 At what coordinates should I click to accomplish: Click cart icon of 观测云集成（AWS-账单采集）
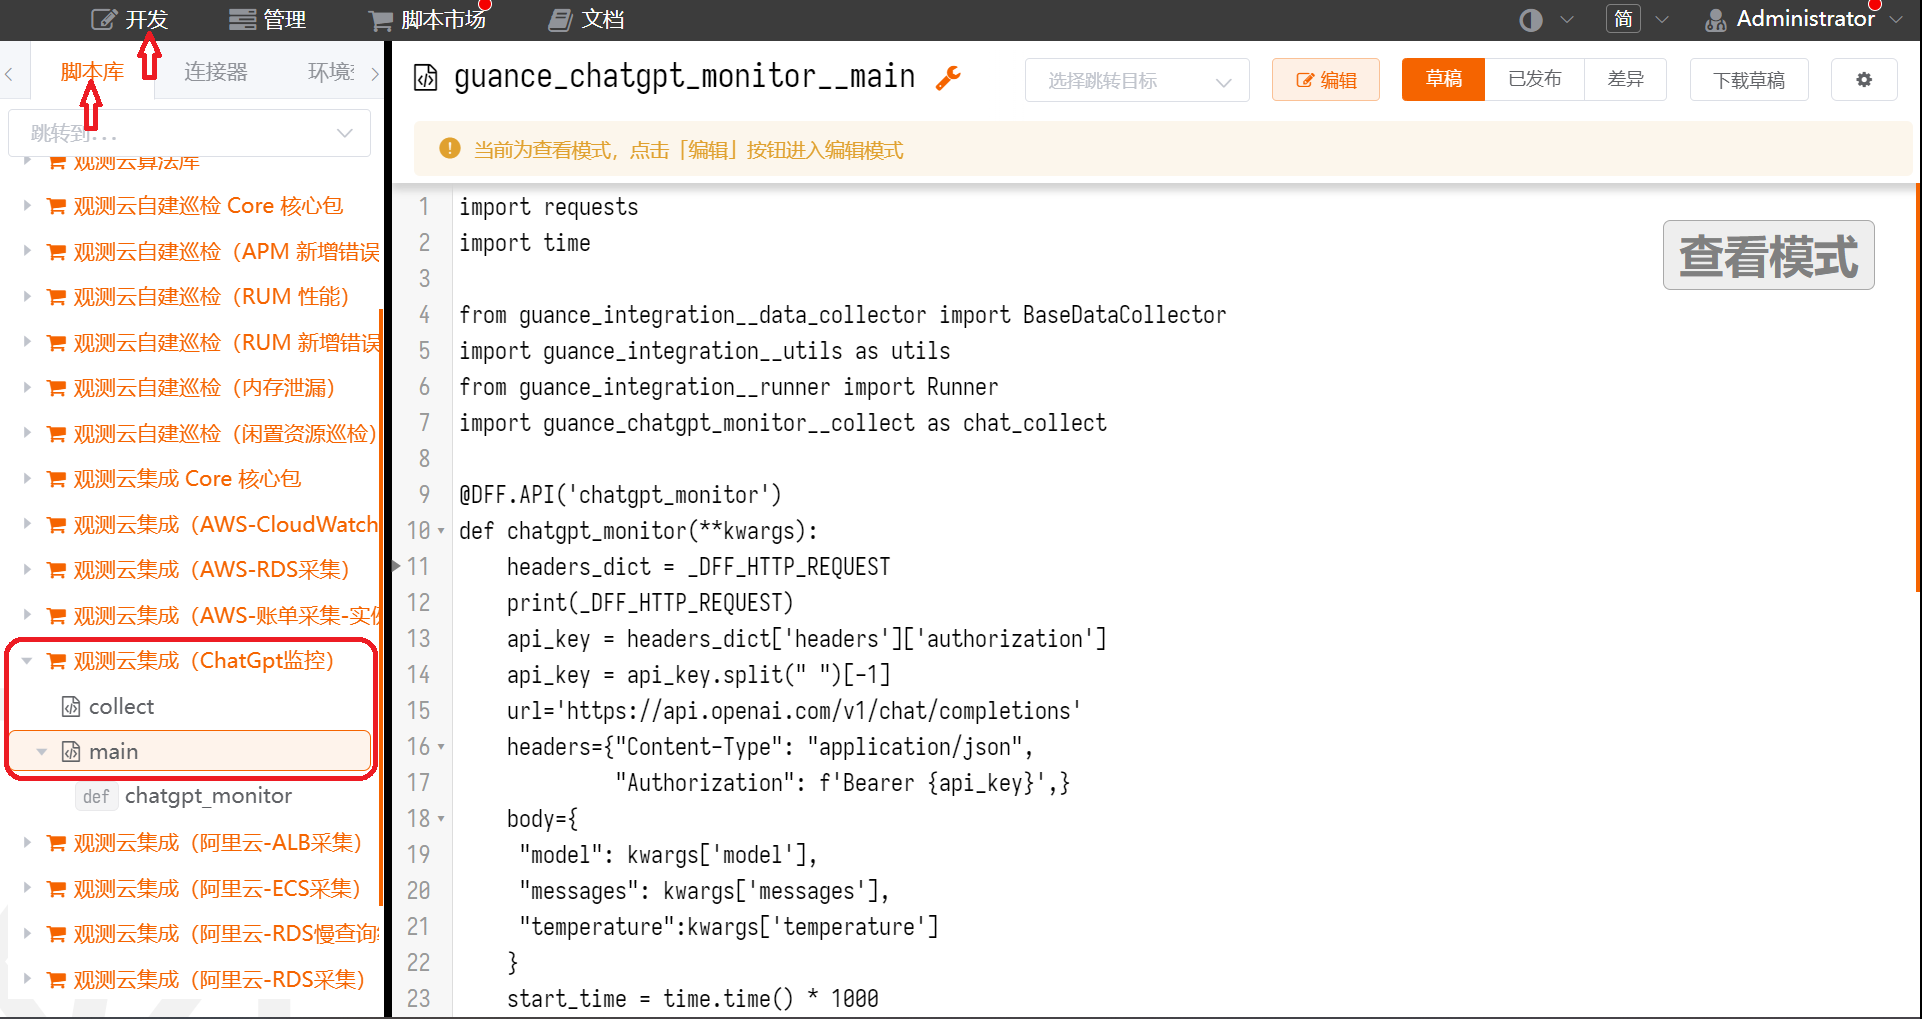57,616
